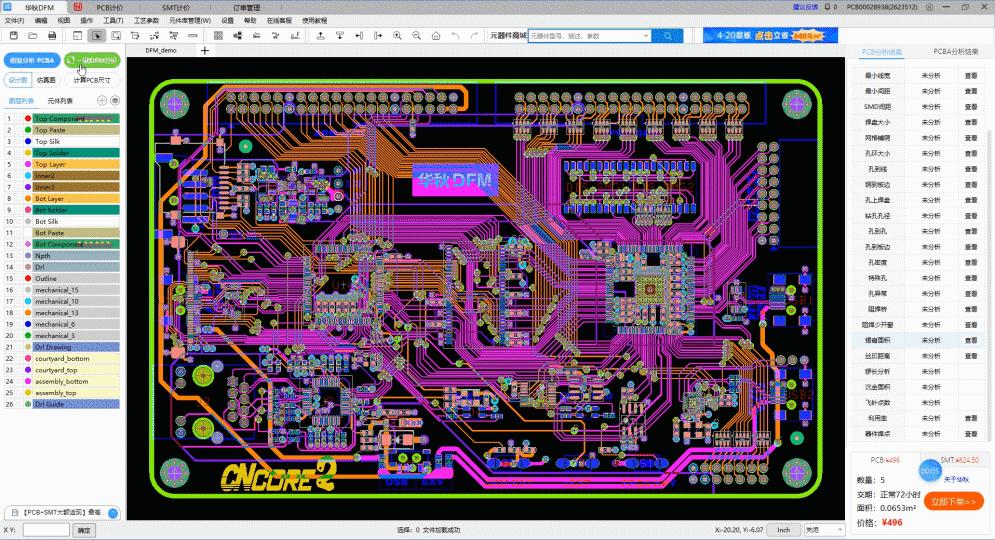Click the X Y coordinate input field
The height and width of the screenshot is (540, 995).
tap(46, 530)
